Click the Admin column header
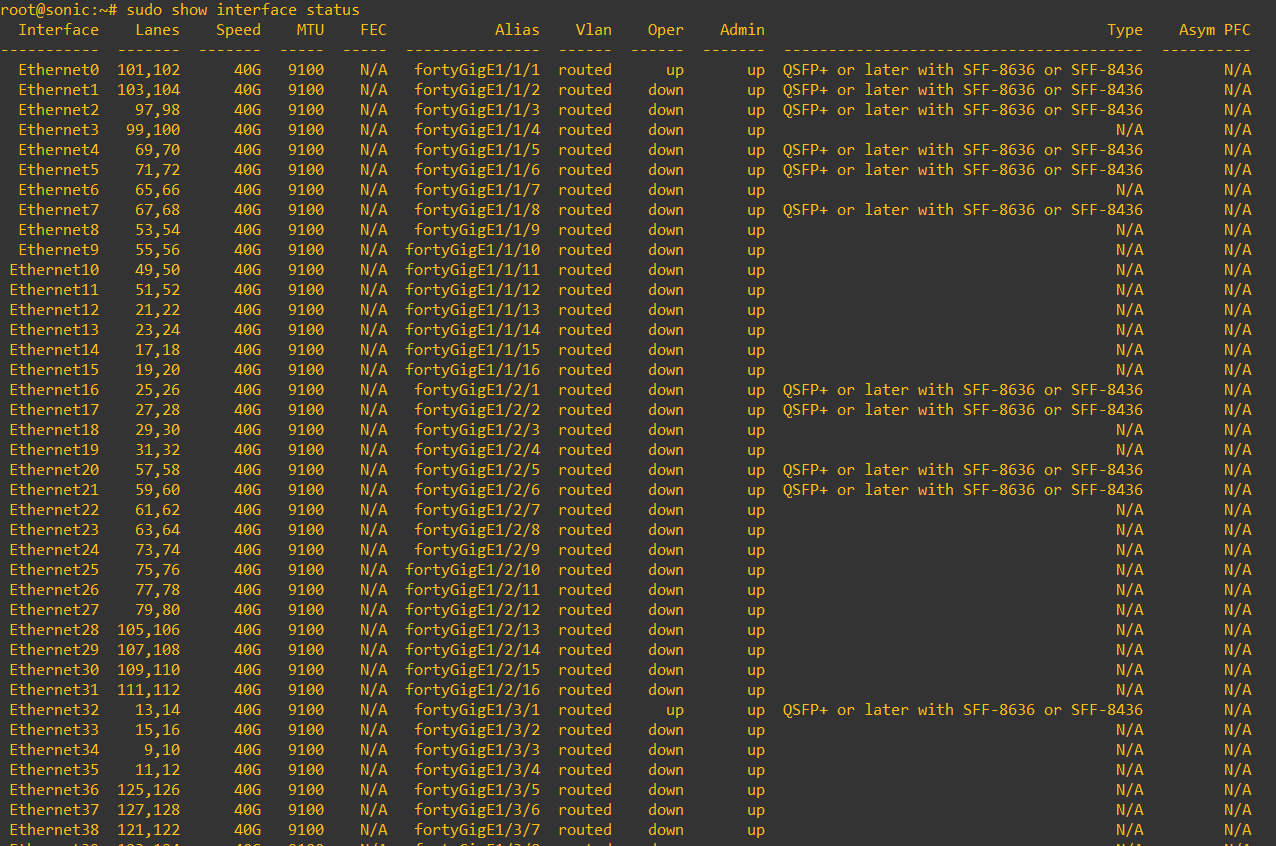 tap(742, 29)
